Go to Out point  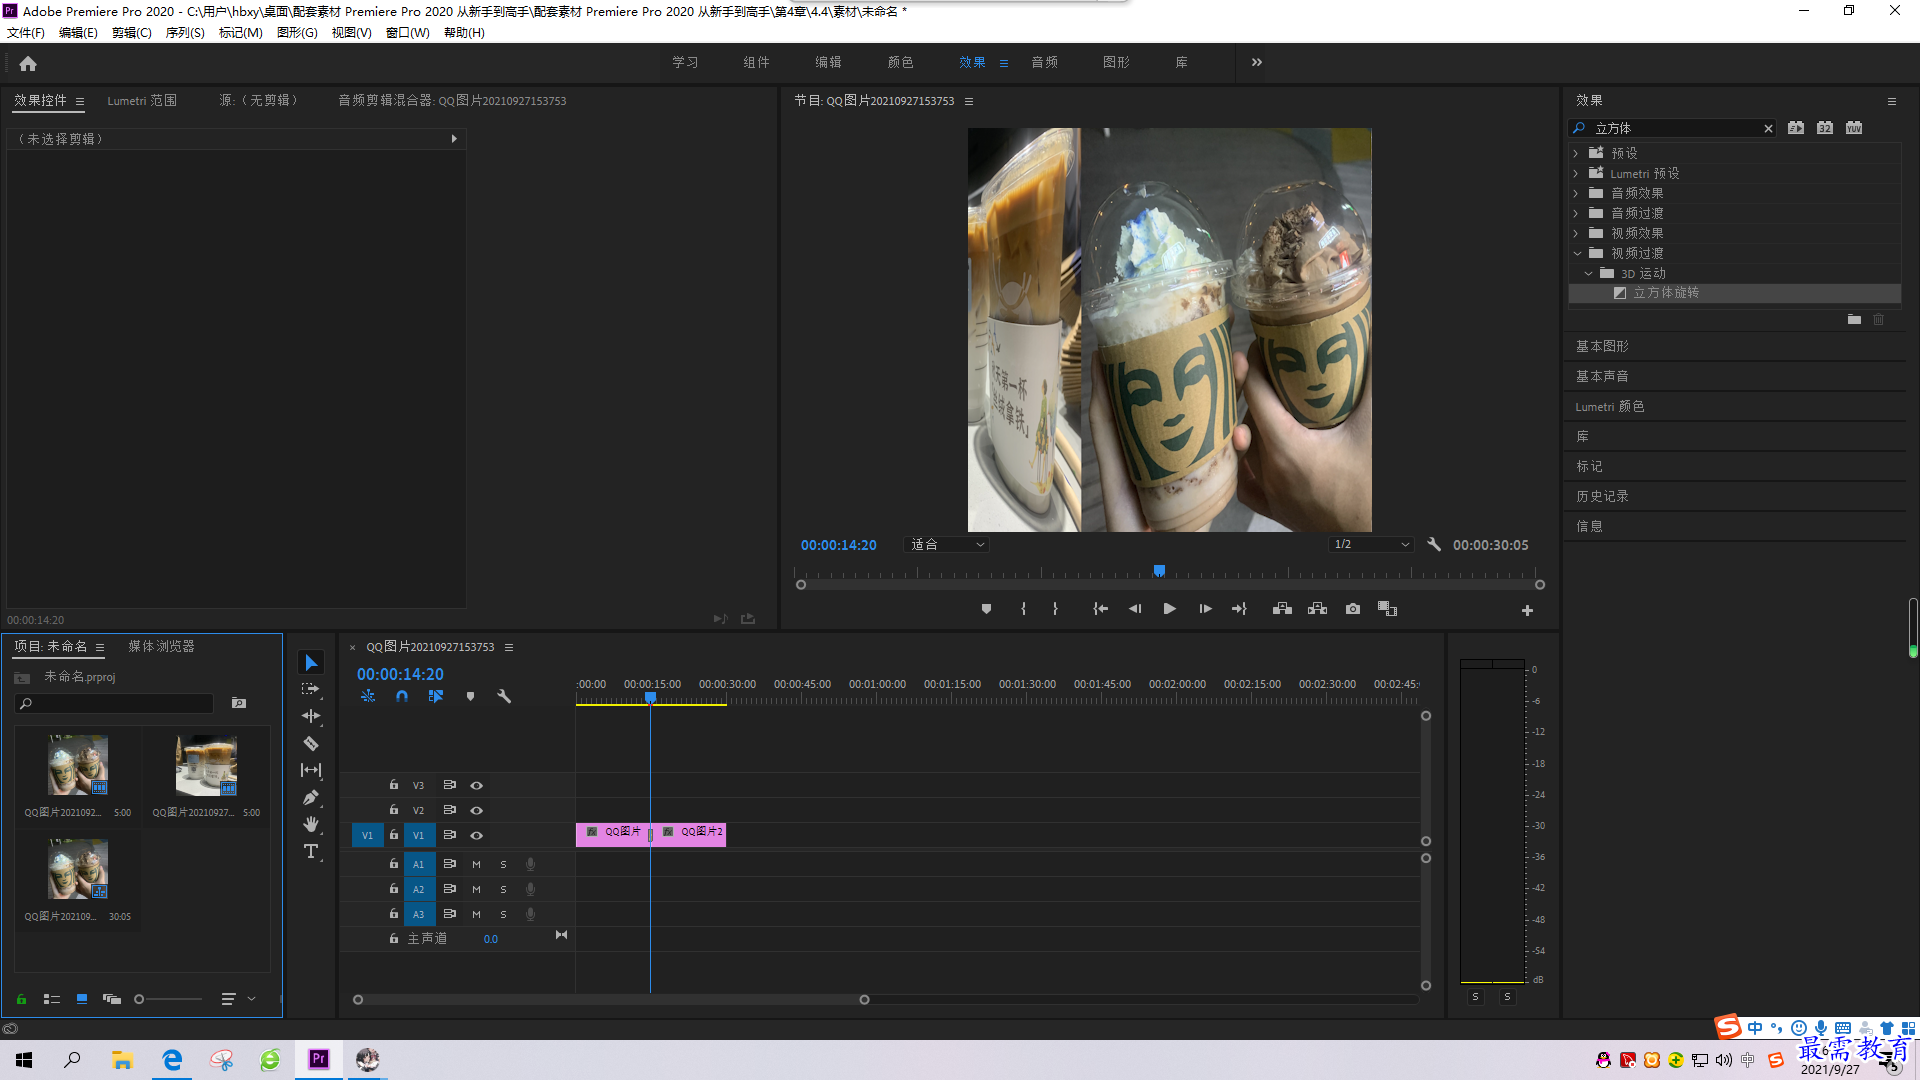pyautogui.click(x=1239, y=609)
